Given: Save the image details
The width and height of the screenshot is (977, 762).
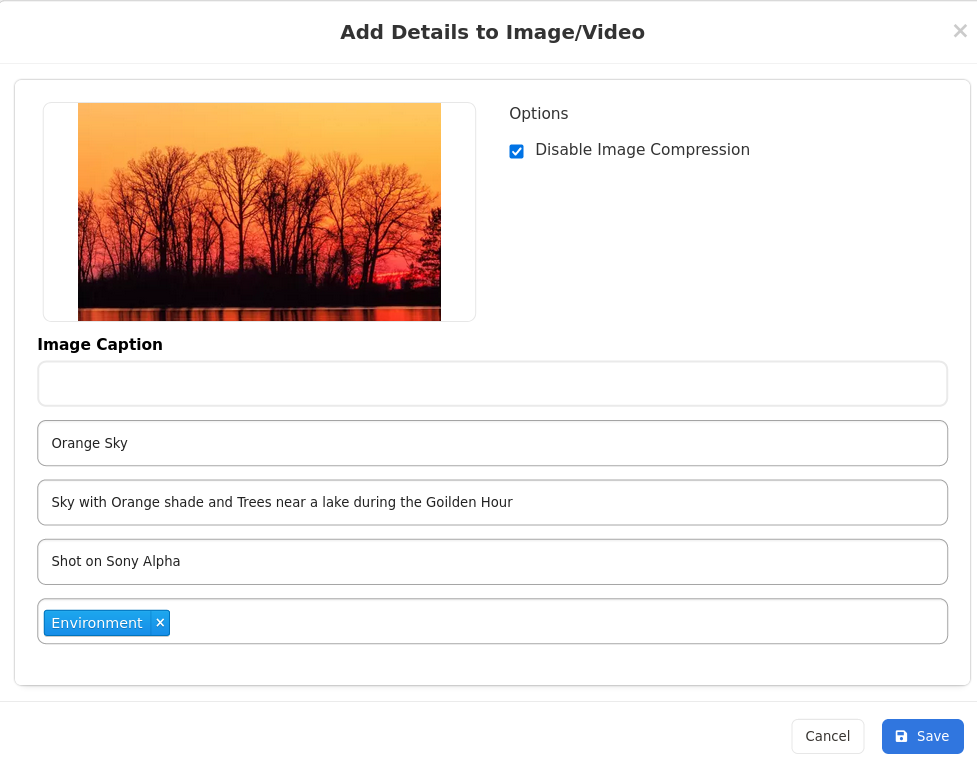Looking at the screenshot, I should click(922, 736).
